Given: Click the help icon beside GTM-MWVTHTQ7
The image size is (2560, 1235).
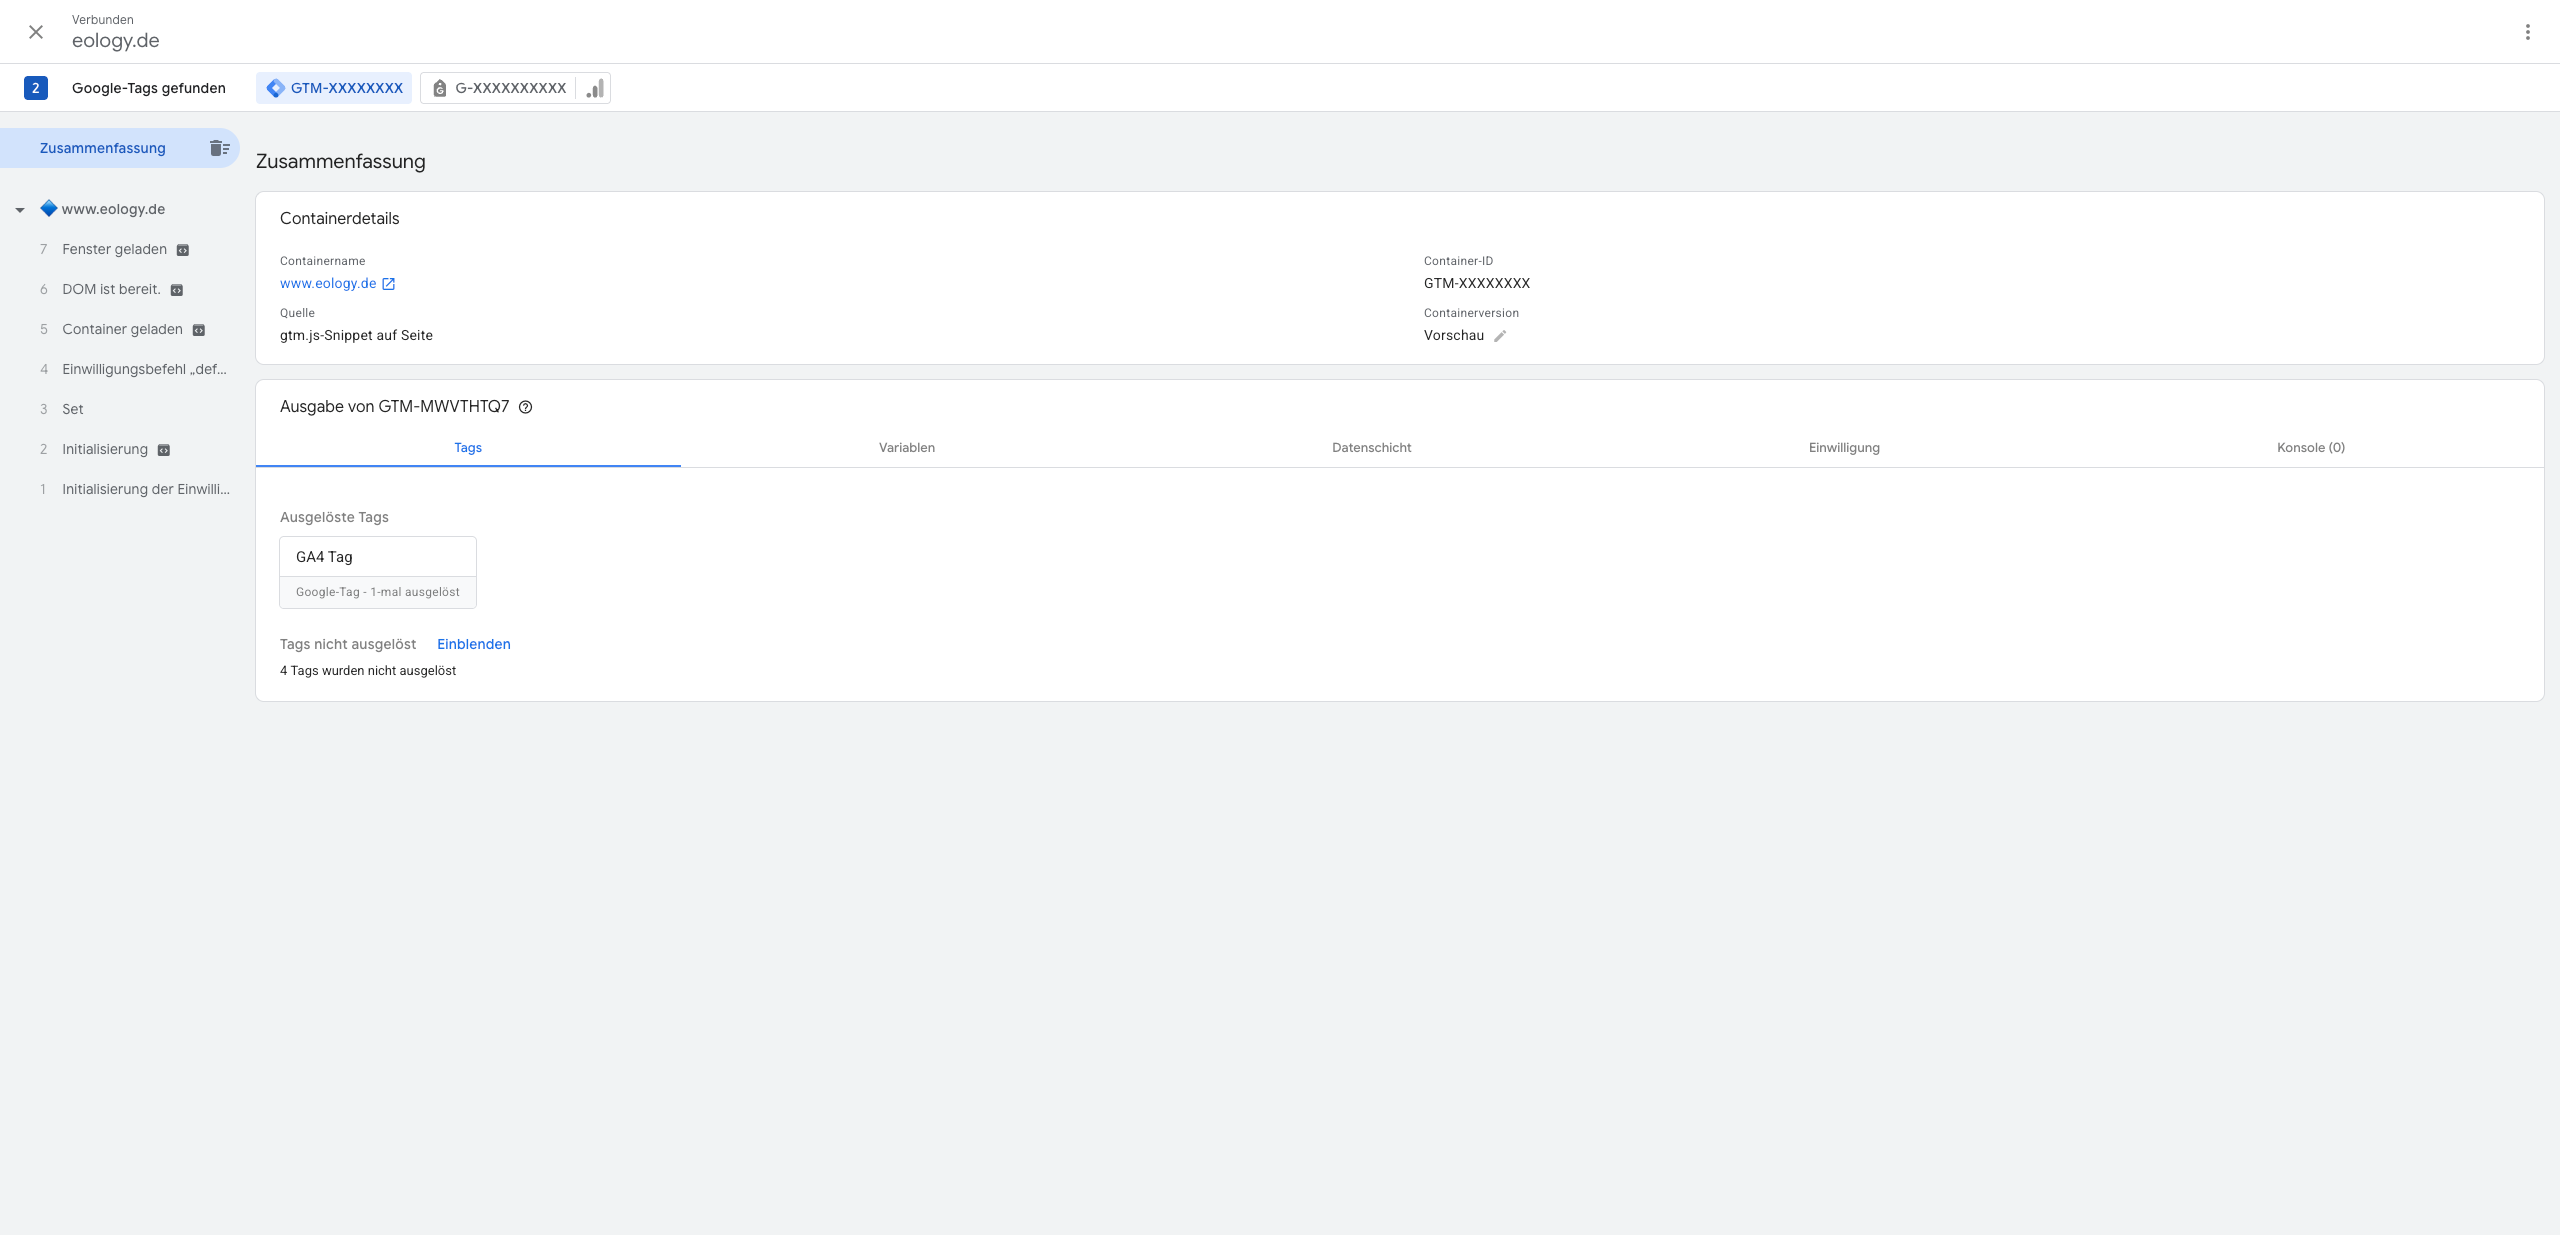Looking at the screenshot, I should click(525, 407).
